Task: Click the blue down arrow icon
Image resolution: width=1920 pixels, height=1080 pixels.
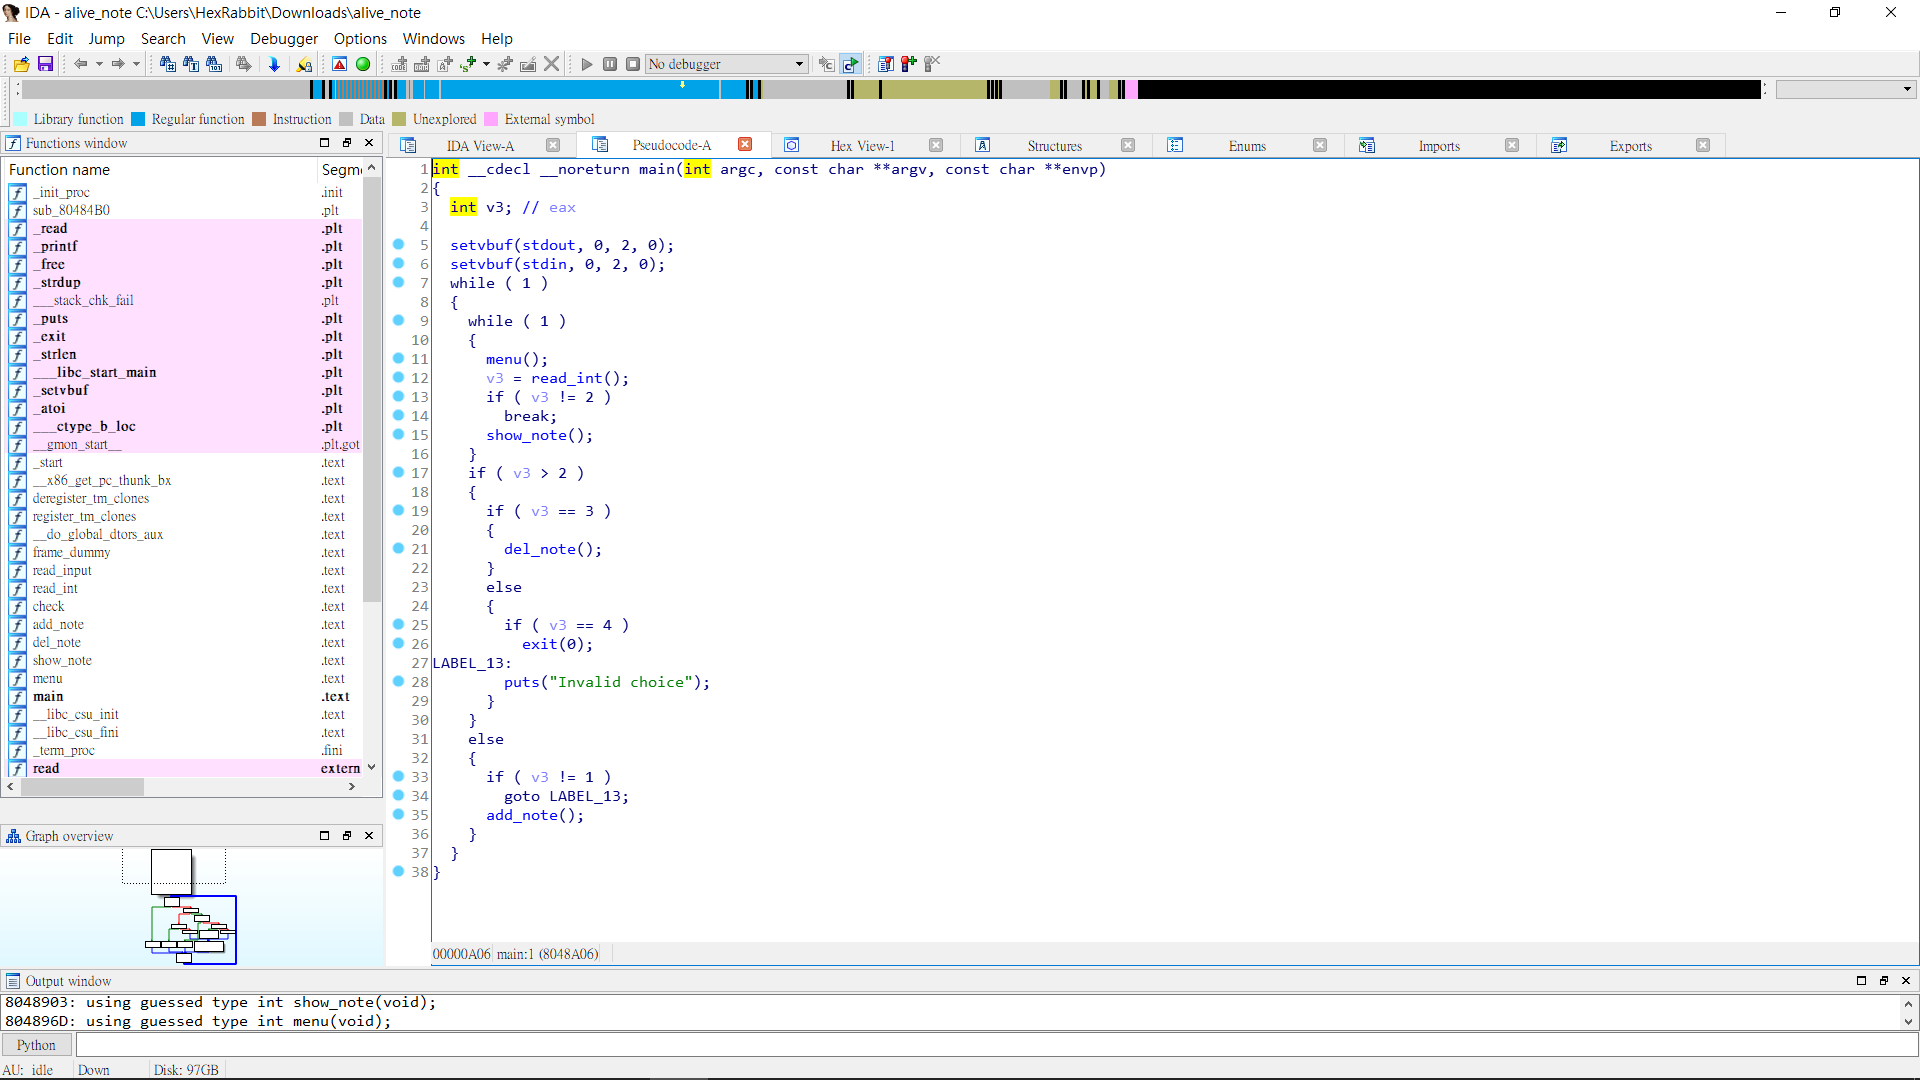Action: click(274, 64)
